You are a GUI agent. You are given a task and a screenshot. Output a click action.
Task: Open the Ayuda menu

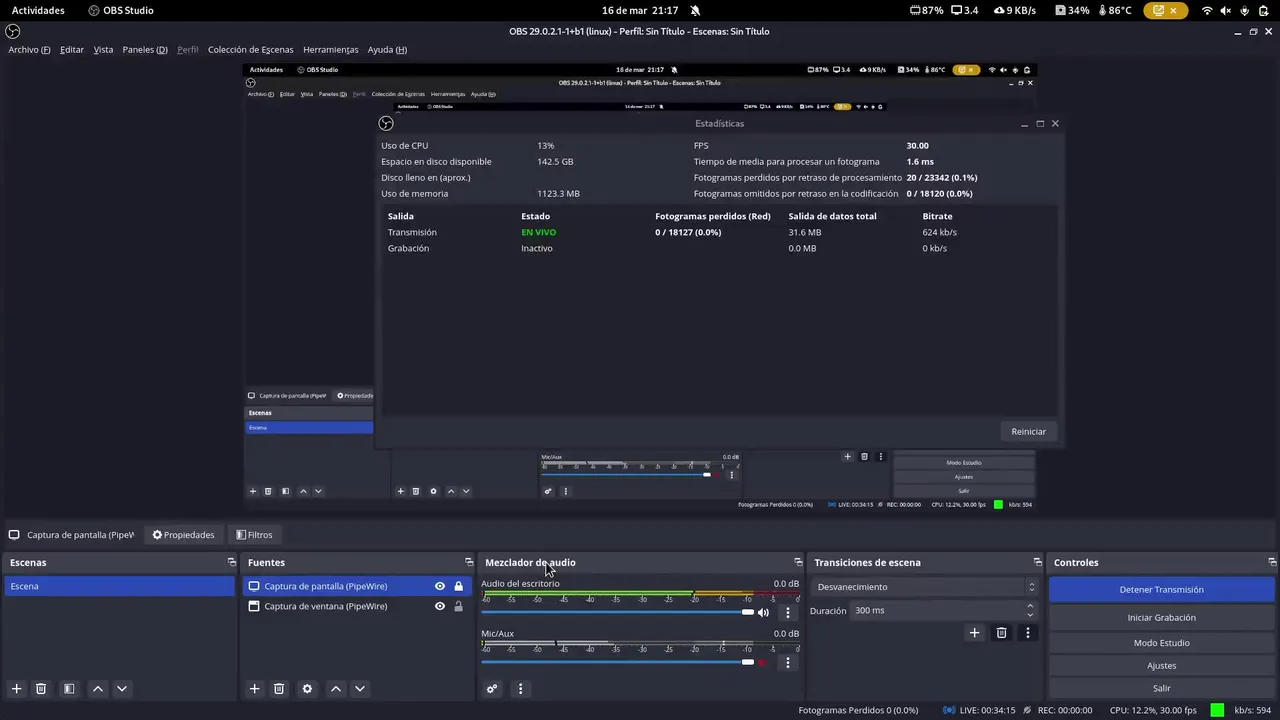[387, 49]
